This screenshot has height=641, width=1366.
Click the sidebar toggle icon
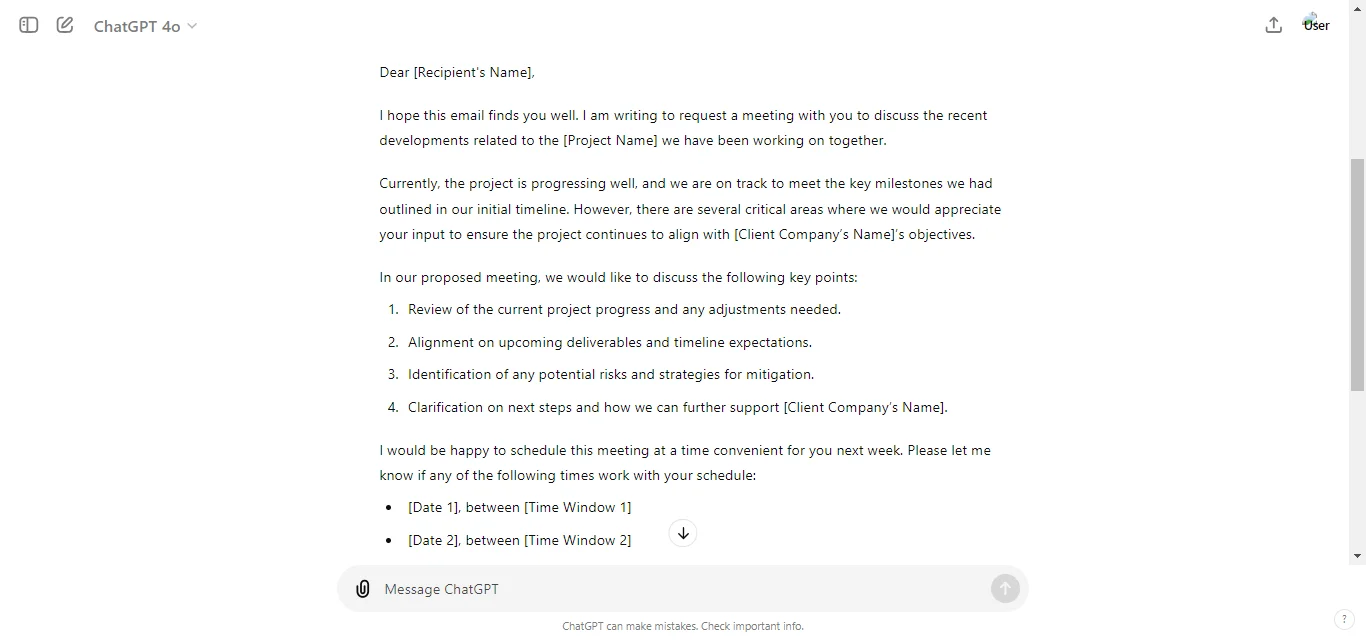tap(27, 25)
